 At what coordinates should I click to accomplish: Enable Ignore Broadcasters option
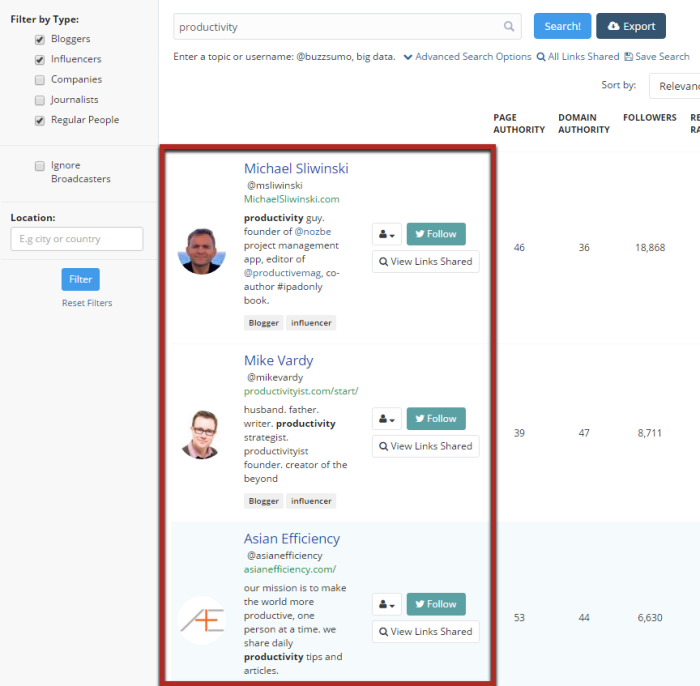[40, 166]
